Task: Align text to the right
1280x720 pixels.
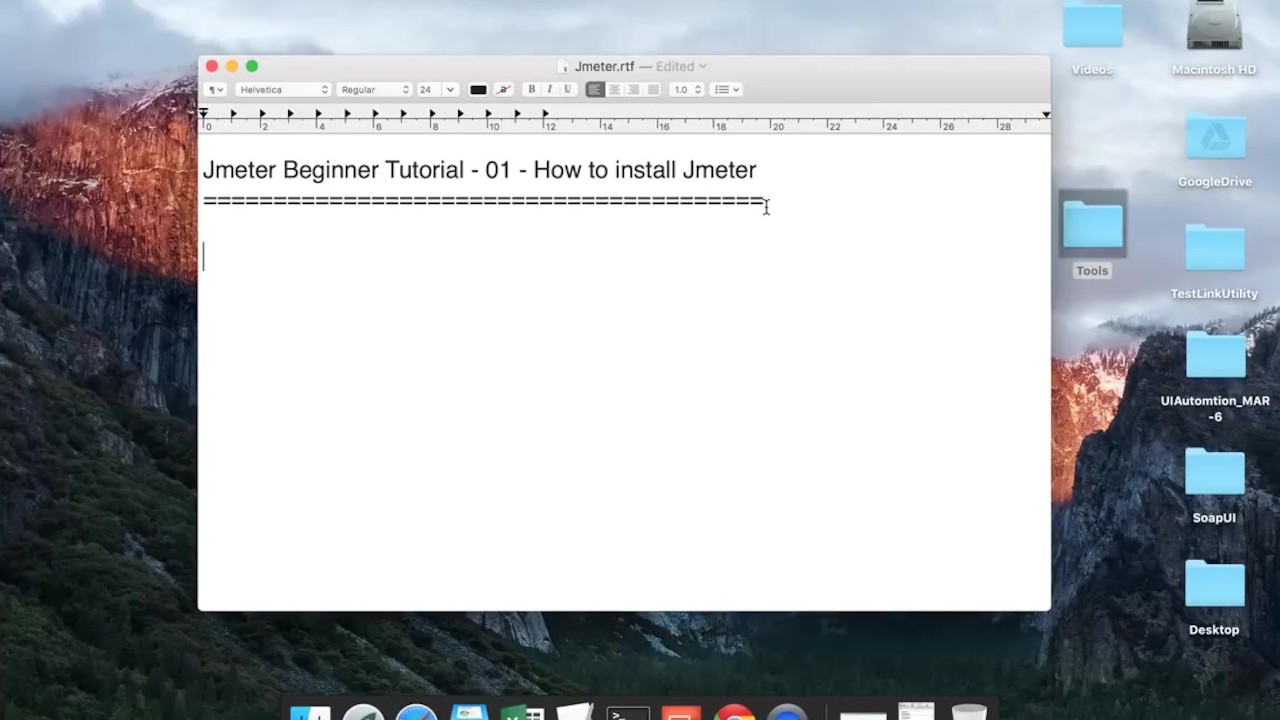Action: point(633,90)
